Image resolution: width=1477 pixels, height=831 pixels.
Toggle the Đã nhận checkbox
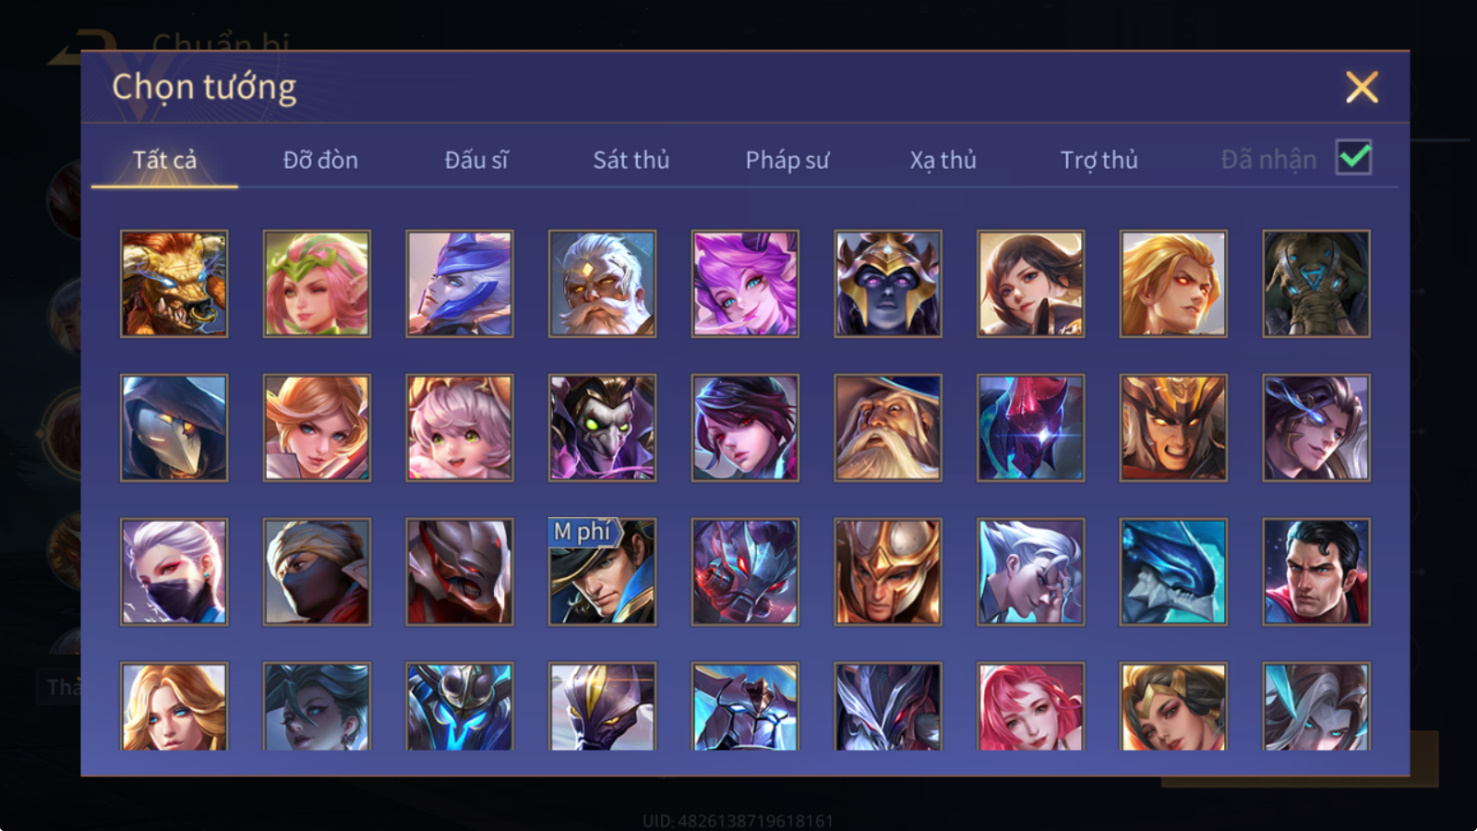click(x=1354, y=158)
